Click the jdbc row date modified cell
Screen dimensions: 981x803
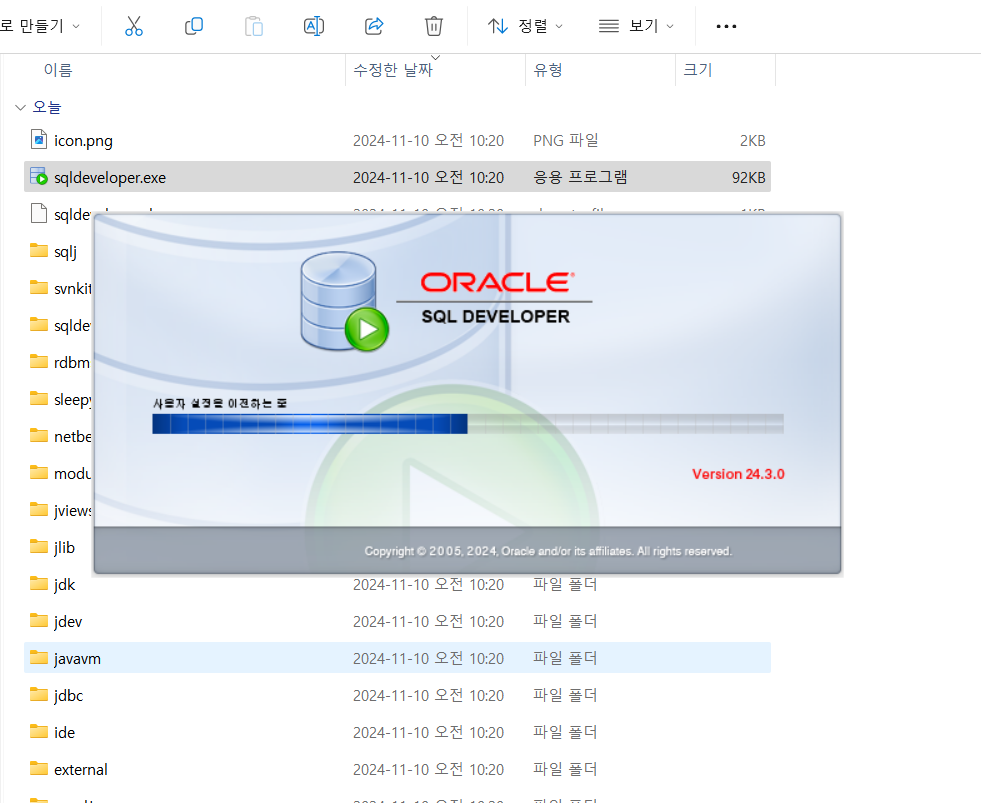click(x=429, y=695)
